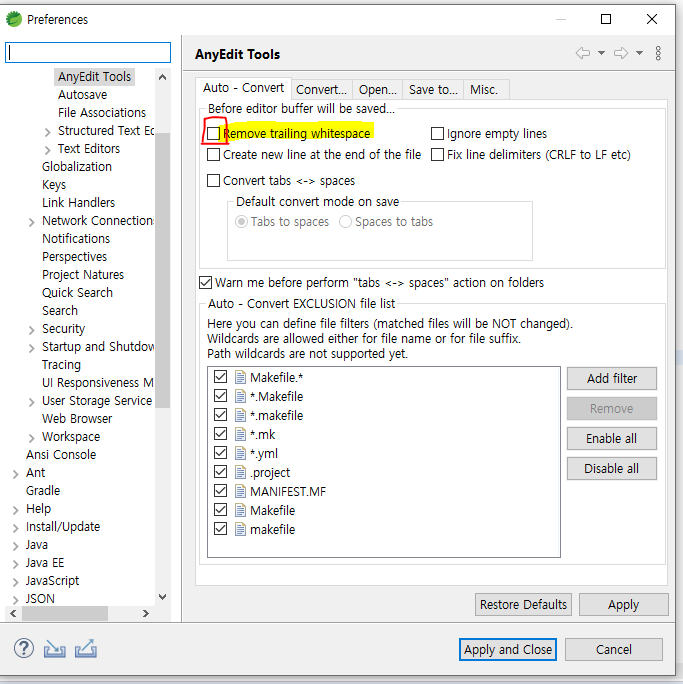The image size is (683, 684).
Task: Switch to the Open... tab
Action: click(378, 89)
